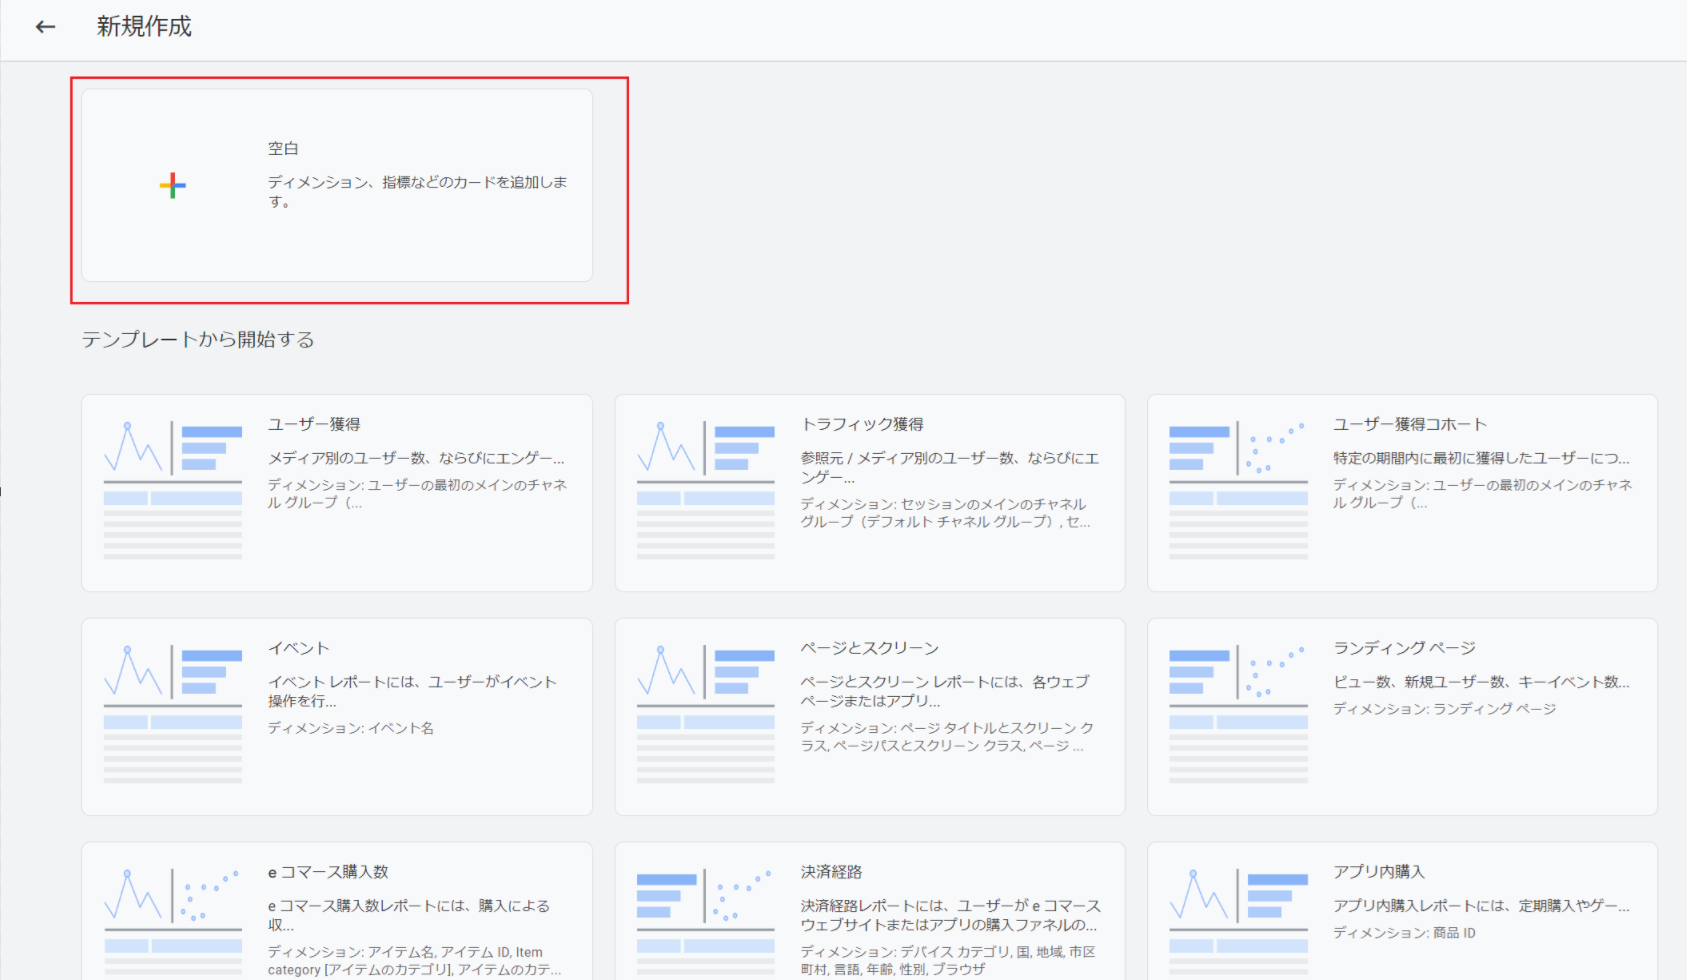This screenshot has width=1687, height=980.
Task: Click description メディア別のユーザー数、ならびにエンゲー...
Action: (x=416, y=458)
